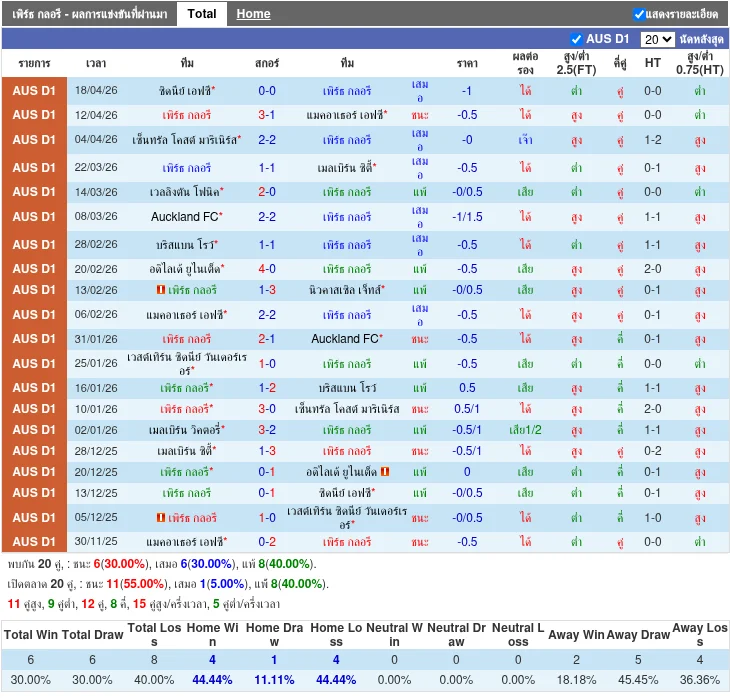Click the HT column header
This screenshot has width=730, height=698.
point(653,63)
